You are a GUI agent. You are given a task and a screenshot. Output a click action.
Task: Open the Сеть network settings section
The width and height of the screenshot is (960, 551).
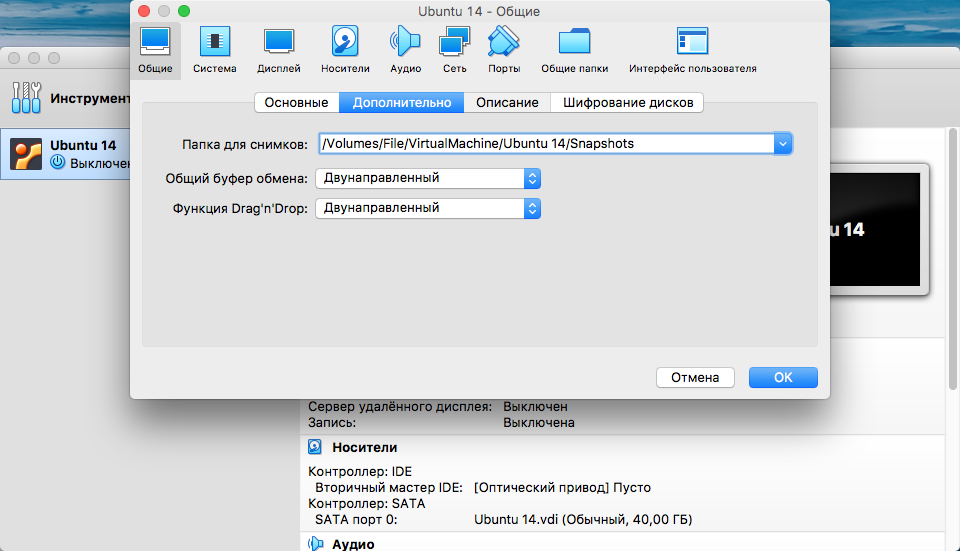(x=454, y=51)
